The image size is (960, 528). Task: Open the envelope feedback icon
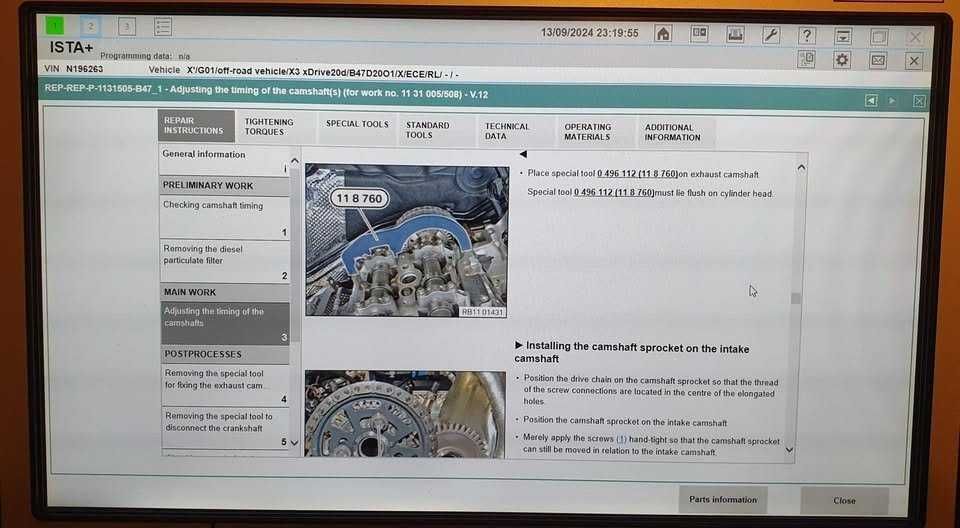878,60
